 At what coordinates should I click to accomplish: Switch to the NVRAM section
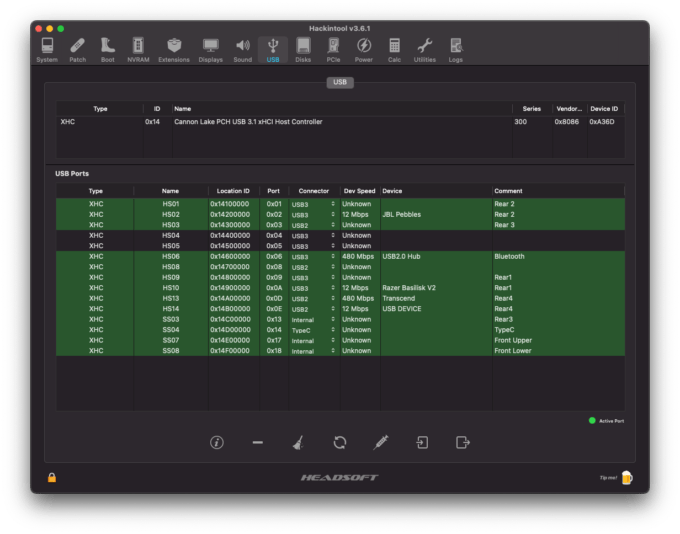tap(138, 50)
